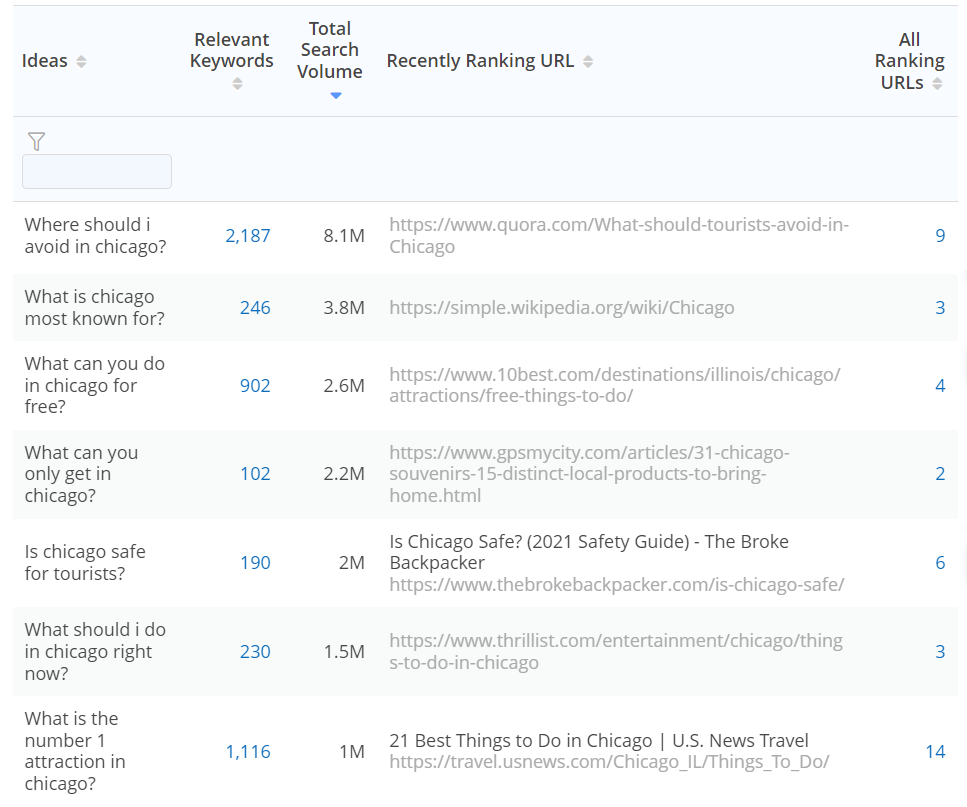Click the 1,116 relevant keywords count

coord(248,752)
